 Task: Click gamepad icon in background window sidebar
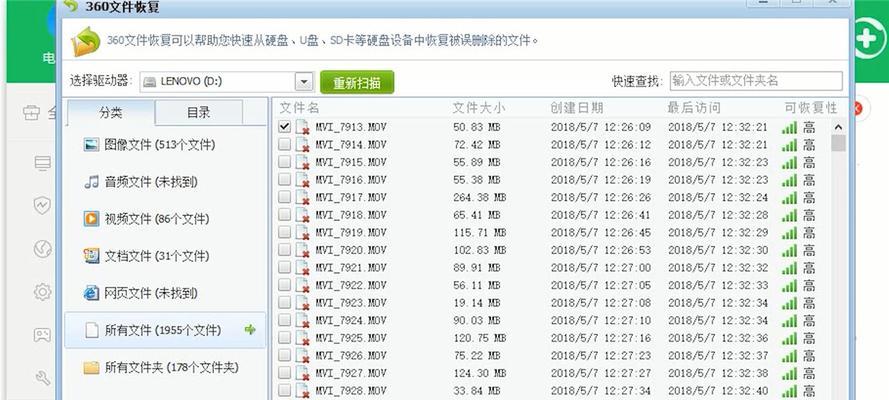click(43, 335)
